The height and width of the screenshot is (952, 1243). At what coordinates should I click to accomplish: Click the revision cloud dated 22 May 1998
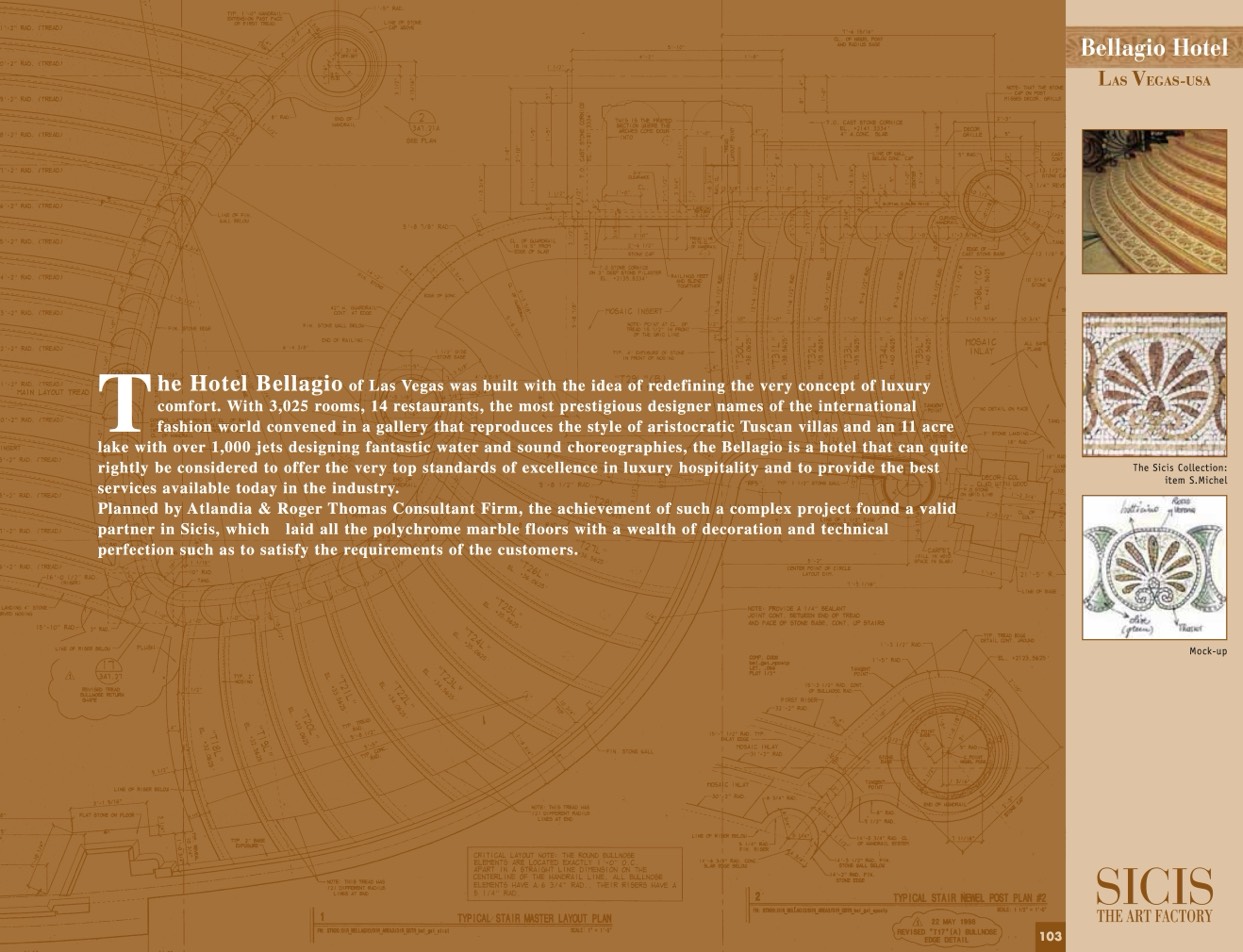(x=945, y=931)
